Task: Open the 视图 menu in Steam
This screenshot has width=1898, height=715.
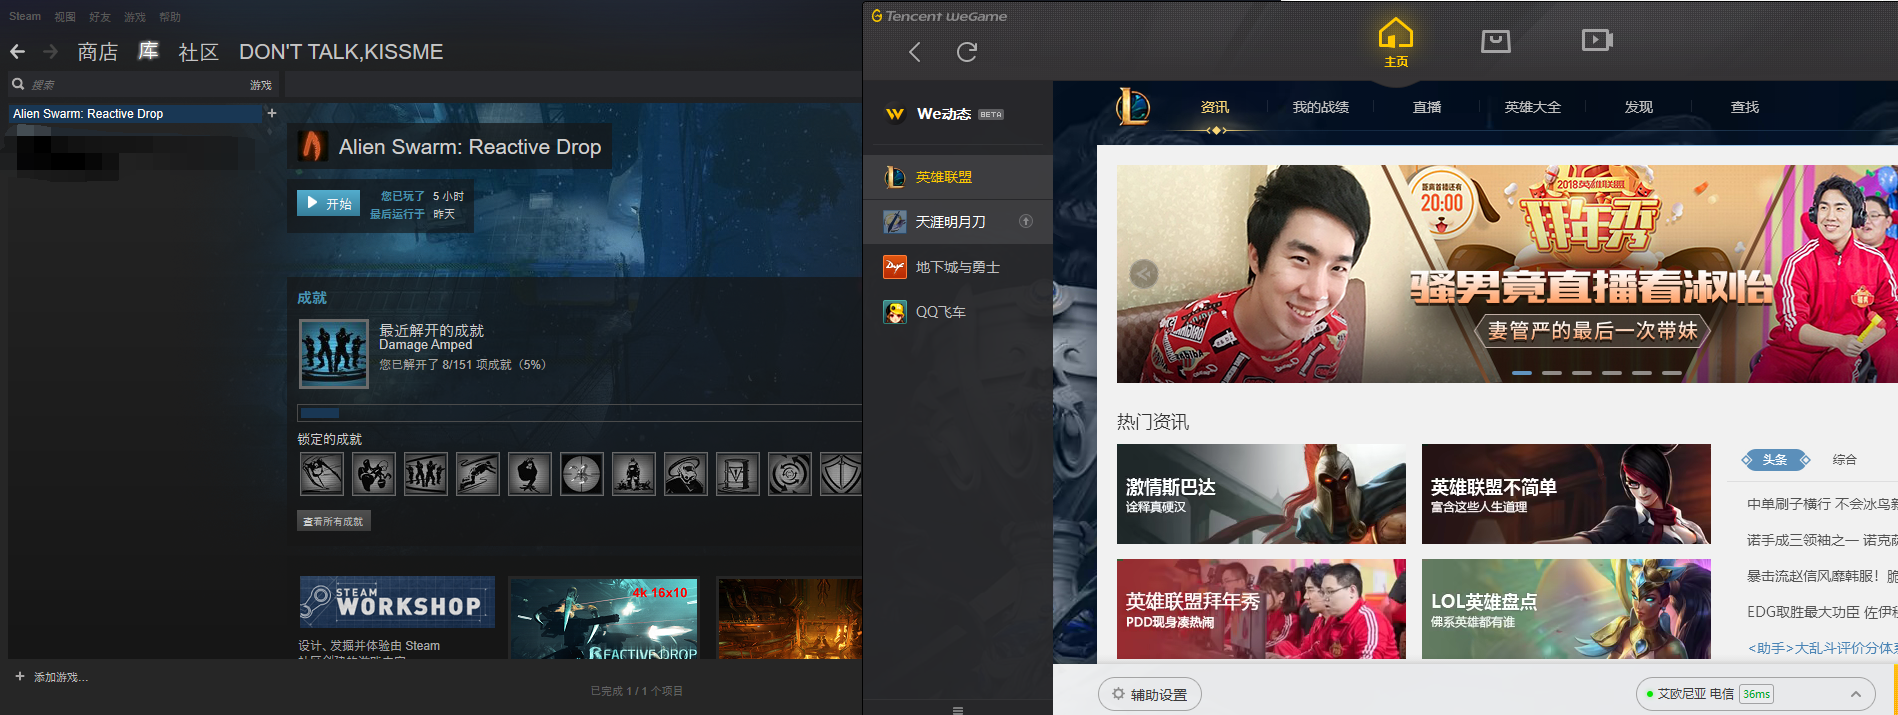Action: pyautogui.click(x=65, y=17)
